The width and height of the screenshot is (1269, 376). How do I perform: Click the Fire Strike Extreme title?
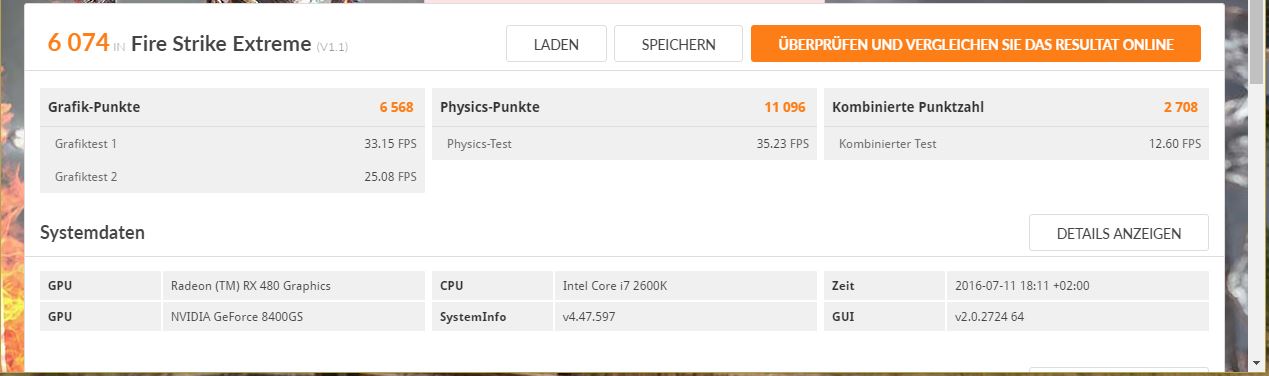220,43
